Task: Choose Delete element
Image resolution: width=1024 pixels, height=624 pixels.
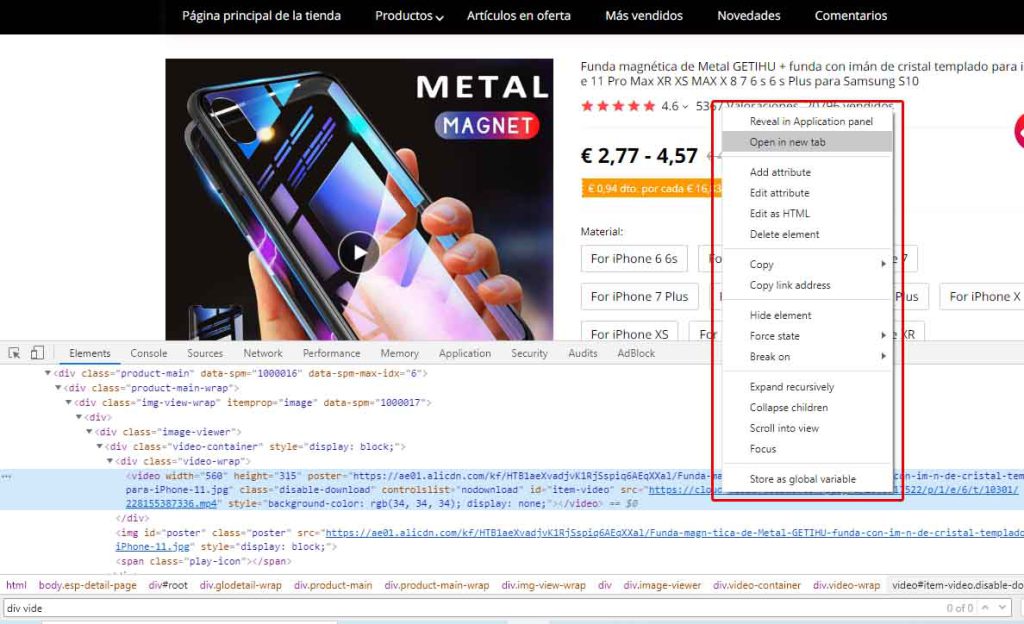Action: (x=807, y=234)
